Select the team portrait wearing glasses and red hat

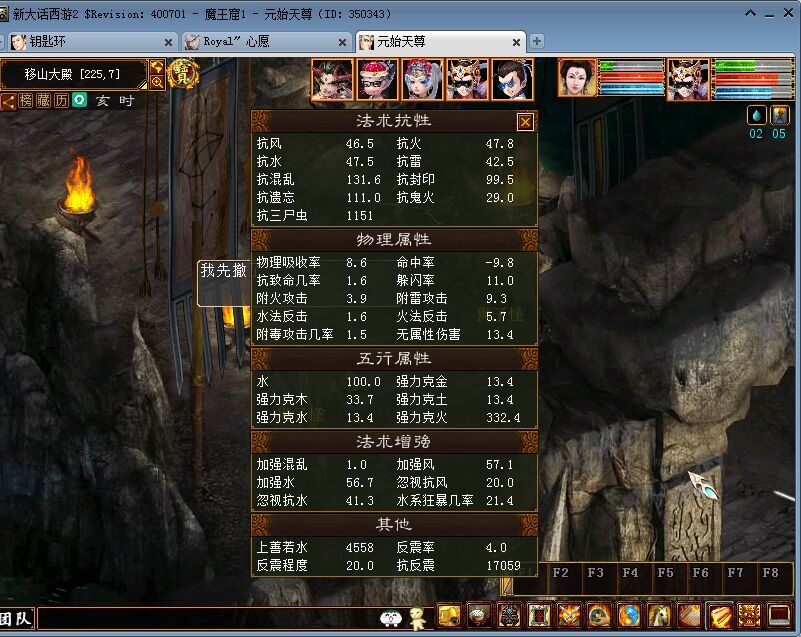[378, 80]
